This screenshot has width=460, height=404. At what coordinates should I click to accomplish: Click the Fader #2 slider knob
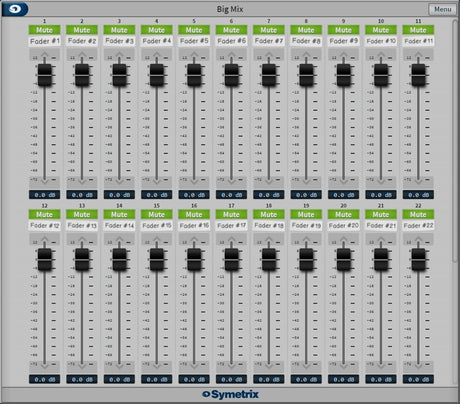click(x=82, y=75)
